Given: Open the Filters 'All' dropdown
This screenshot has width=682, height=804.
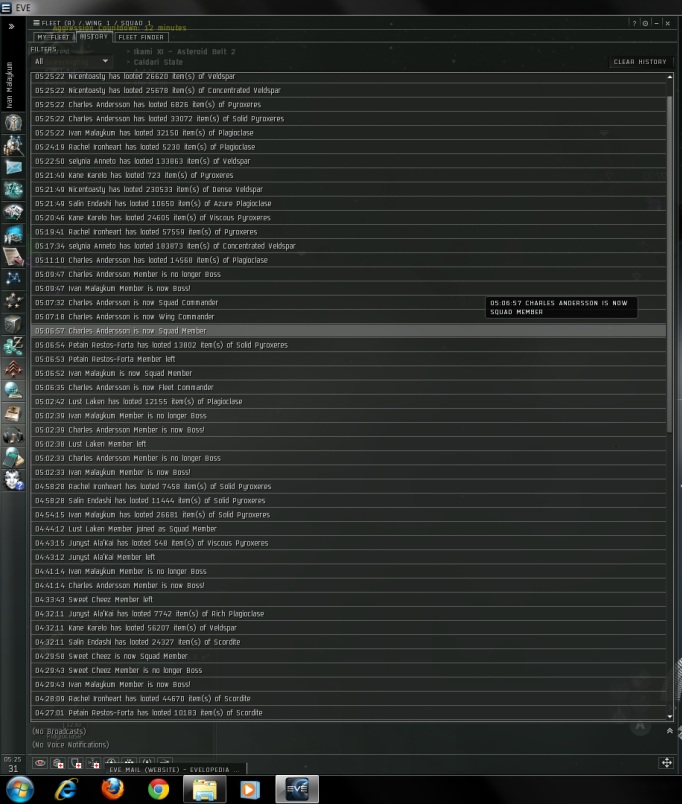Looking at the screenshot, I should click(x=71, y=61).
